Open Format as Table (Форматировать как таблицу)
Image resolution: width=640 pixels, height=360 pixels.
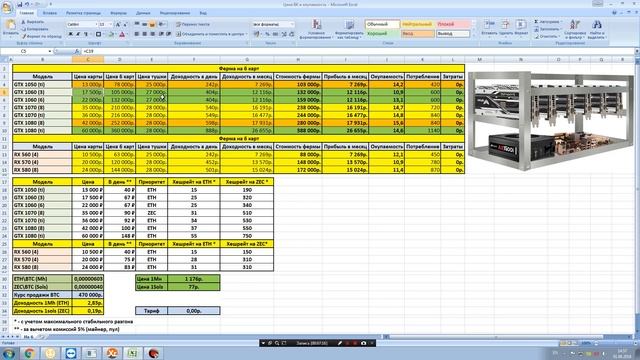pos(349,29)
